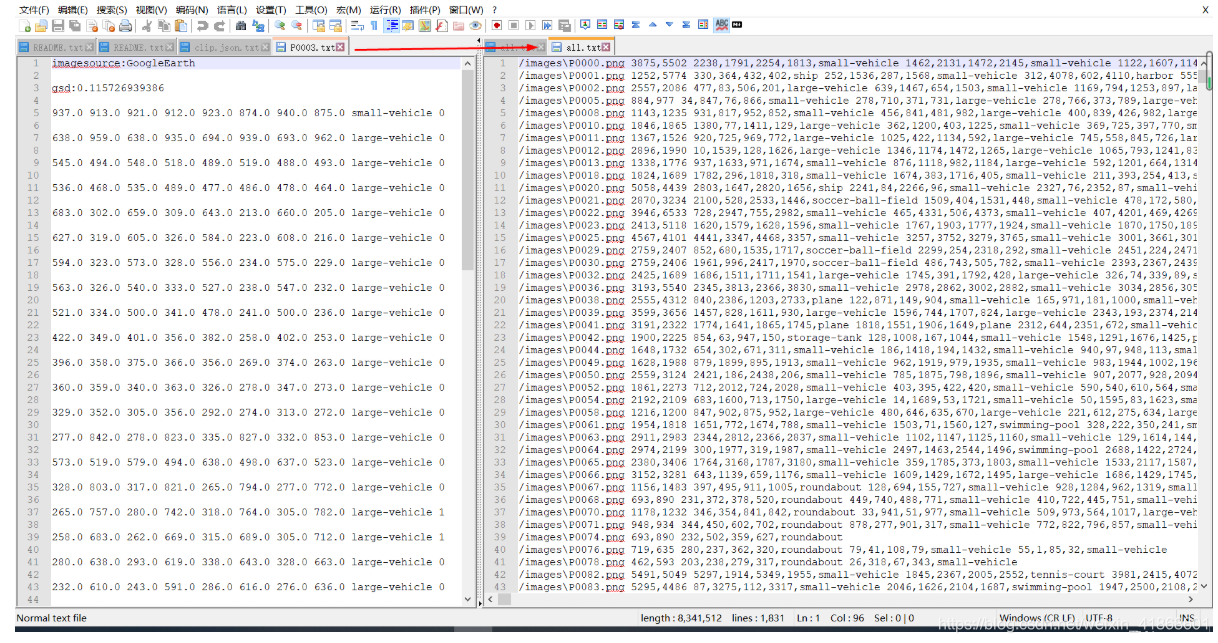
Task: Click Normal text file in status bar
Action: (52, 618)
